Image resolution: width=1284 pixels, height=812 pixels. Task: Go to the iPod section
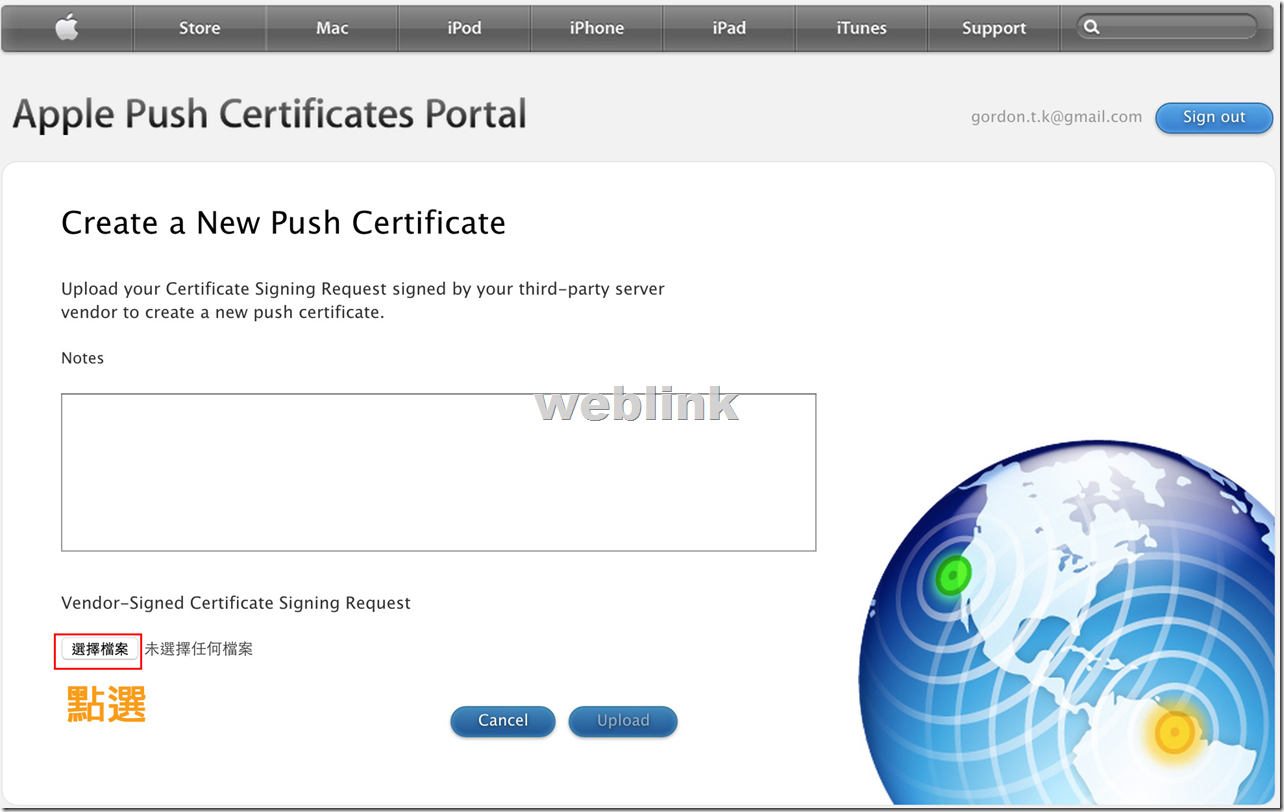pos(464,28)
